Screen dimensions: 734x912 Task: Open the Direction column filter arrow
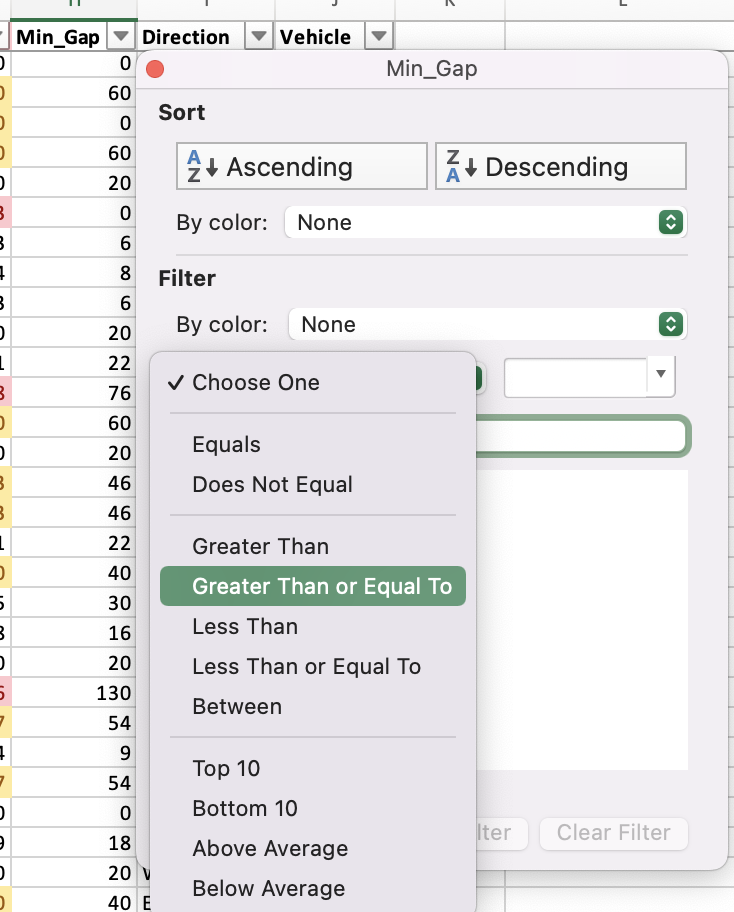click(258, 35)
